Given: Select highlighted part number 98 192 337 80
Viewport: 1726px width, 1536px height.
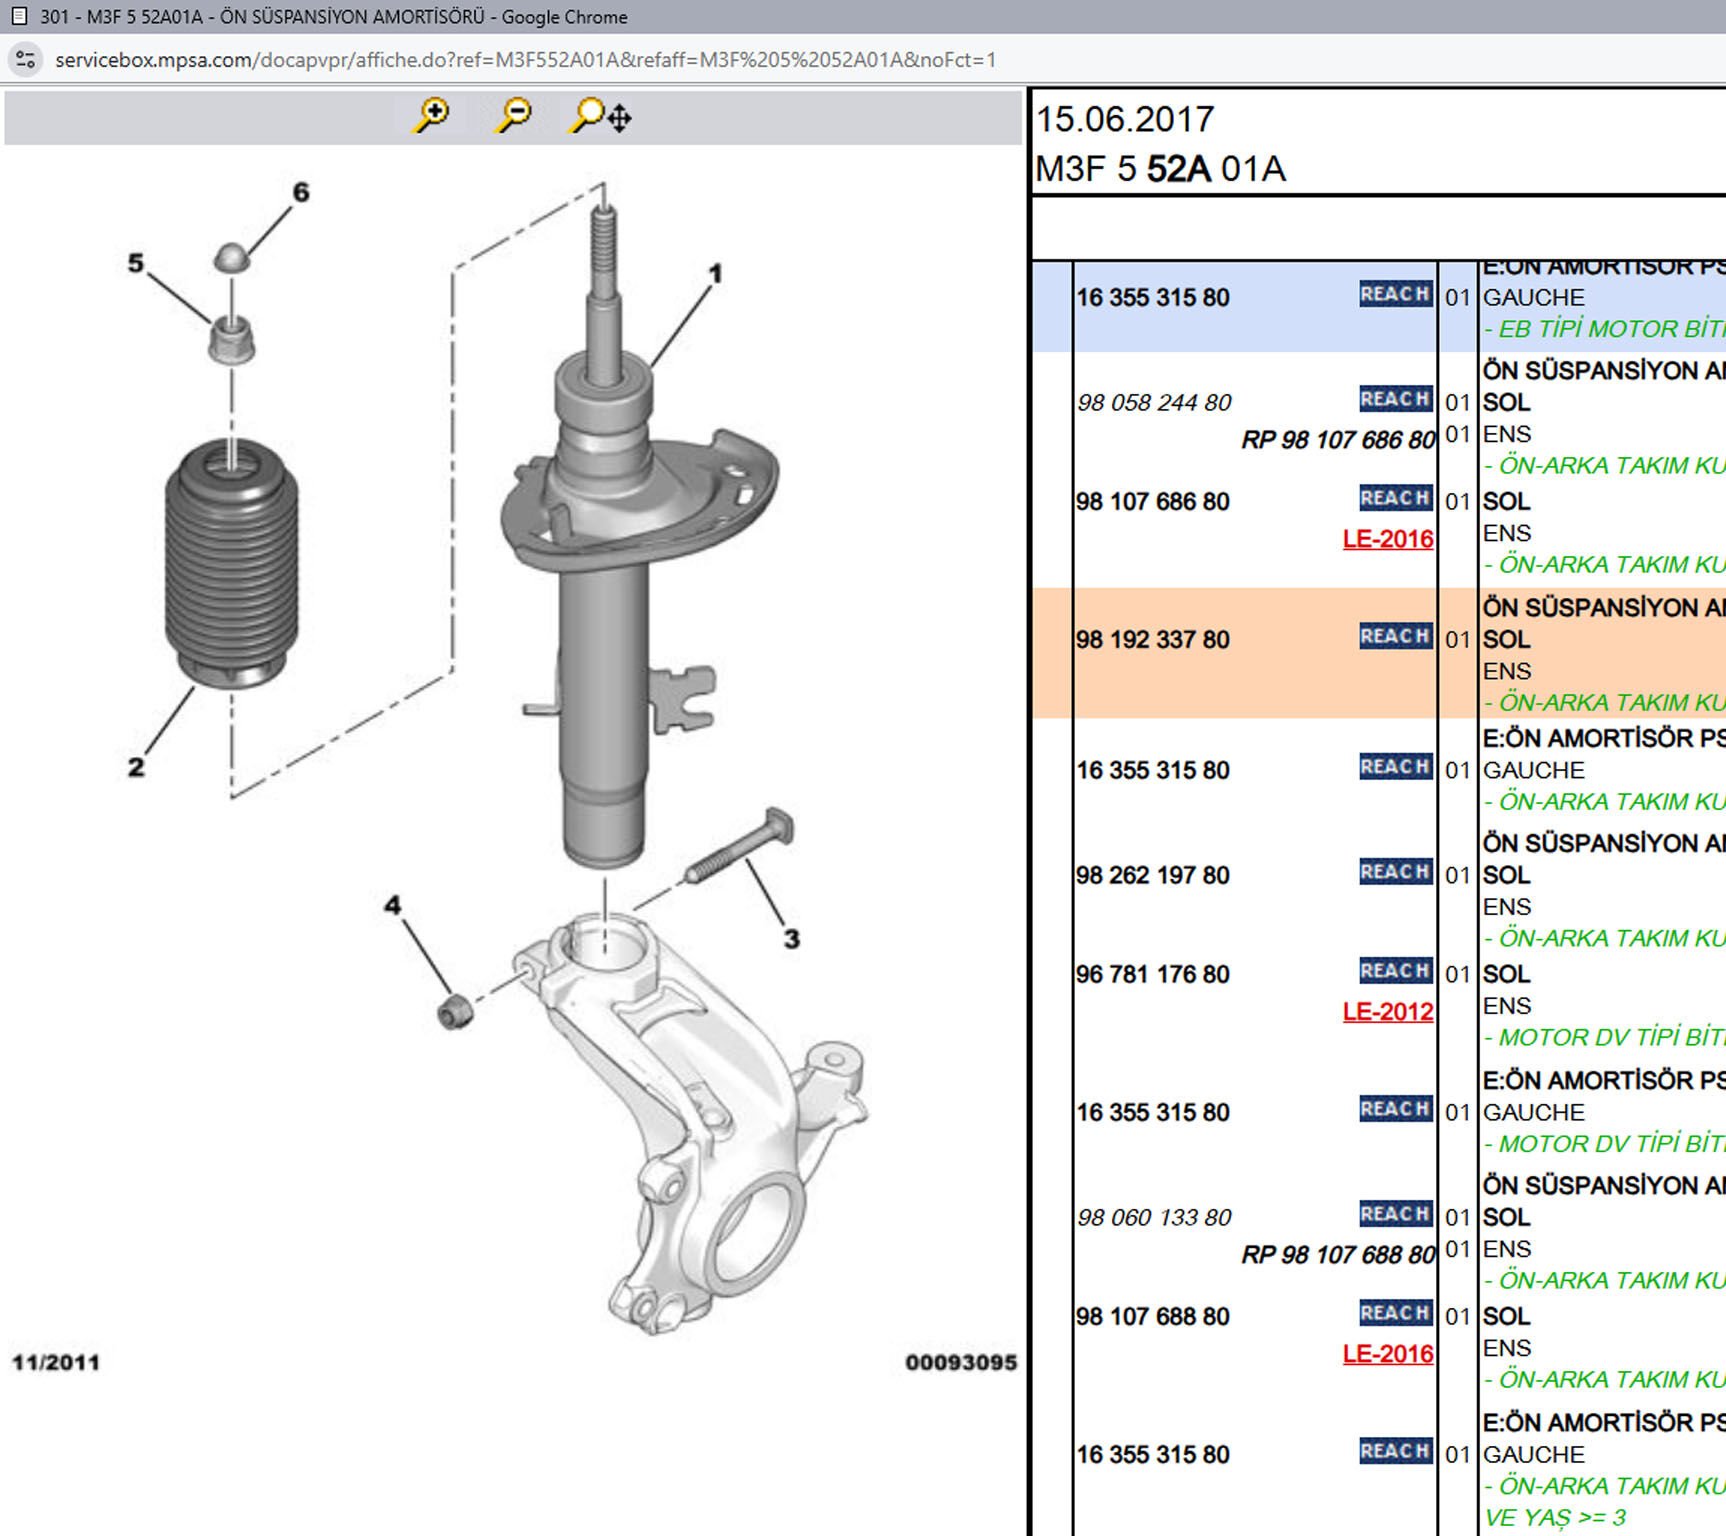Looking at the screenshot, I should (1153, 640).
